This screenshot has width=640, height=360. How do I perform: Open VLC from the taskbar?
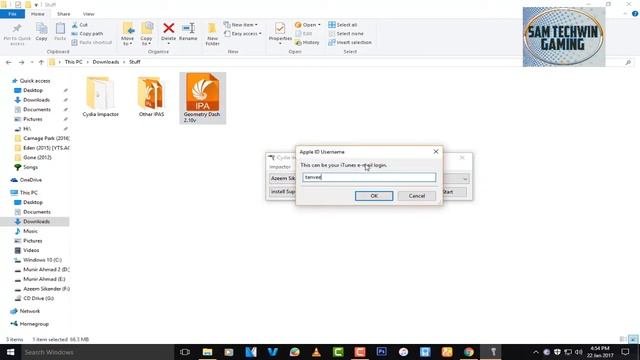click(x=316, y=352)
